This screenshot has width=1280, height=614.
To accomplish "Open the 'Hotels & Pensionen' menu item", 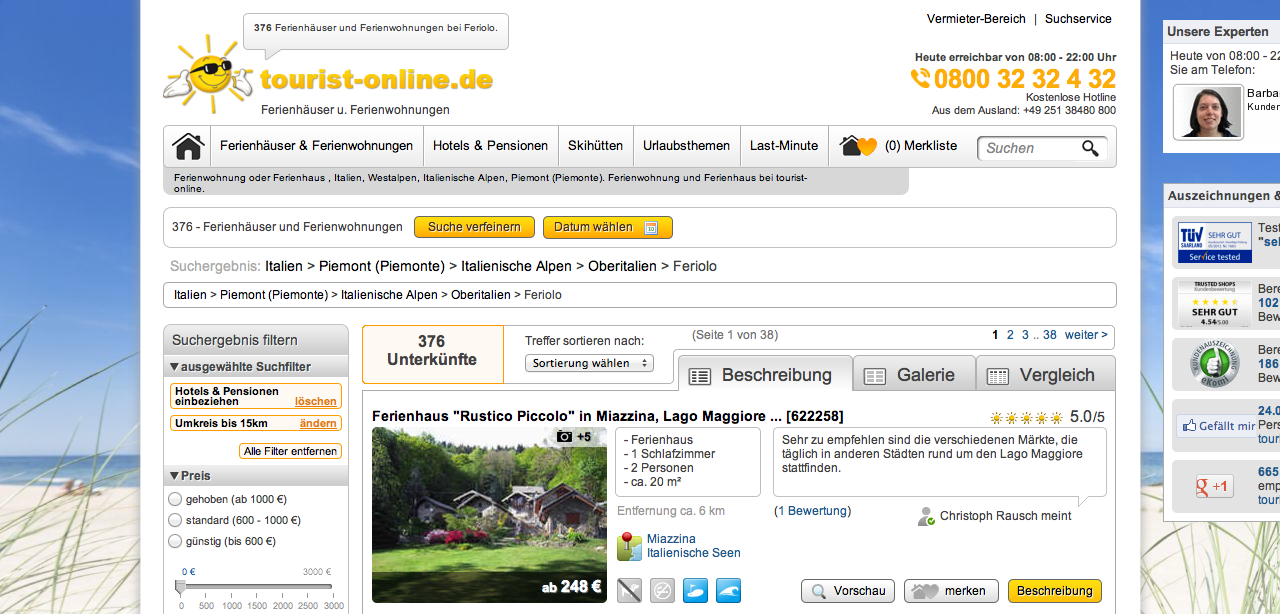I will coord(490,146).
